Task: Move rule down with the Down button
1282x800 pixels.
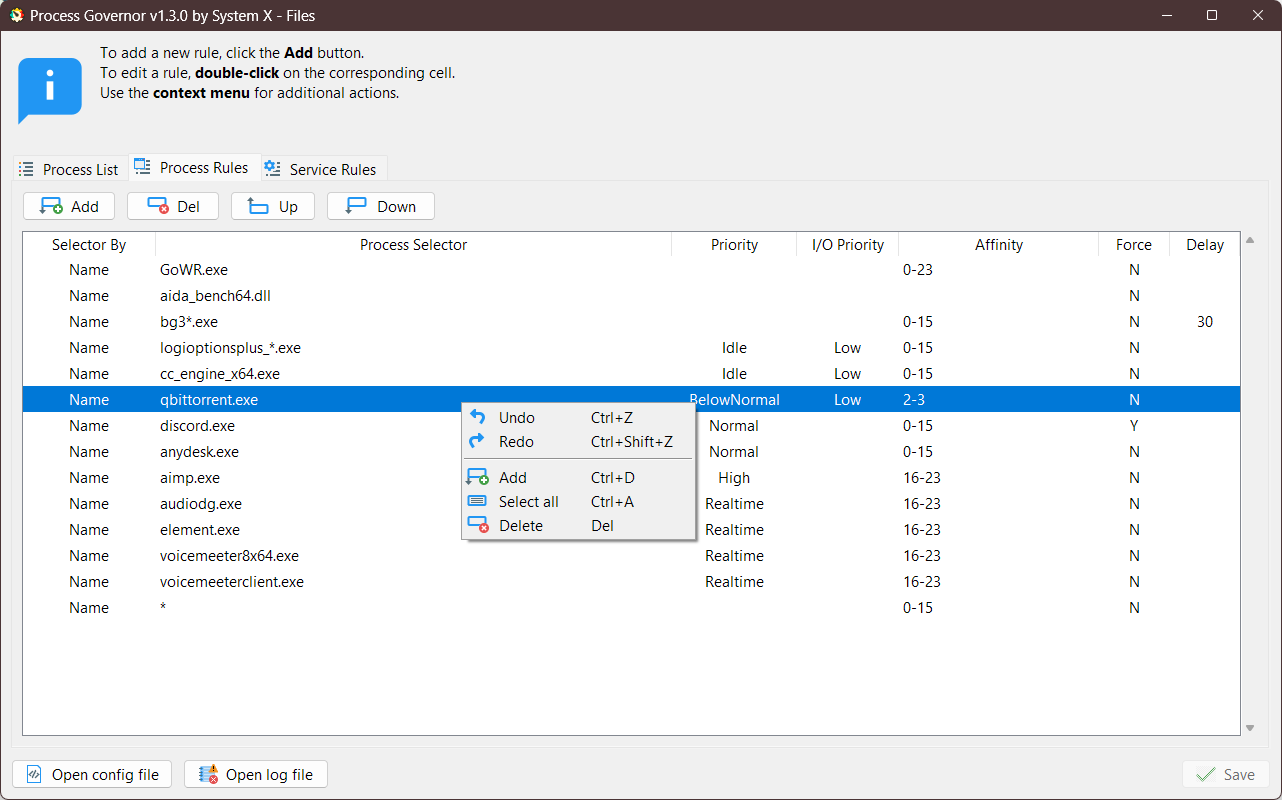Action: (381, 206)
